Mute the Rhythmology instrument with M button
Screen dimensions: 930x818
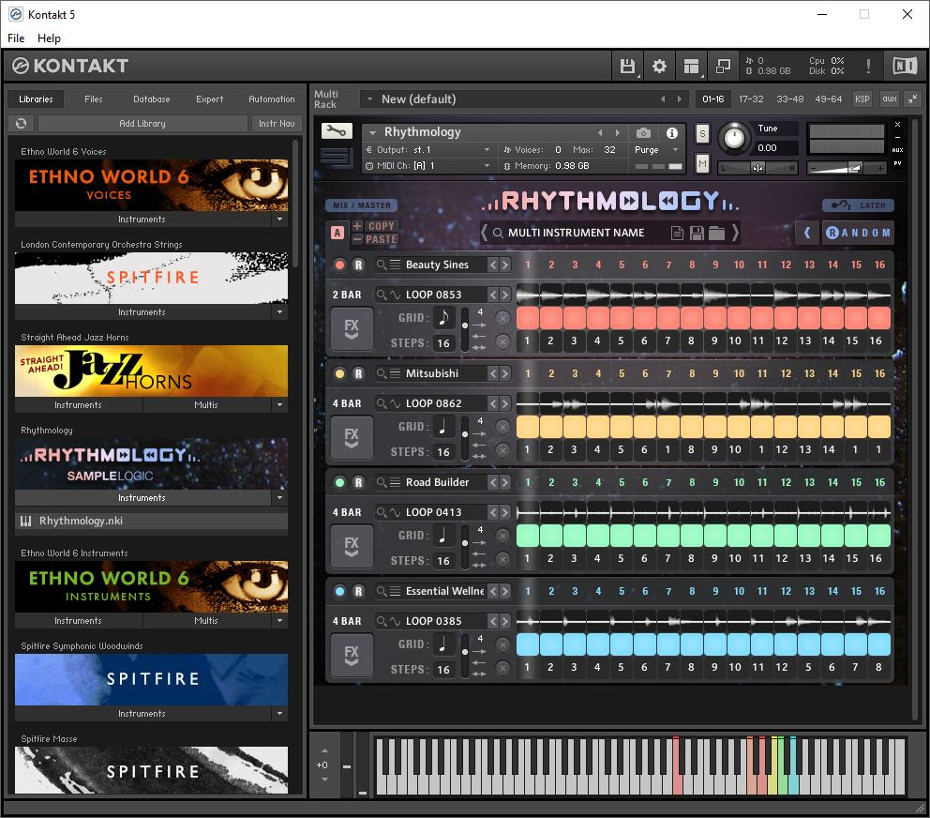click(x=702, y=163)
